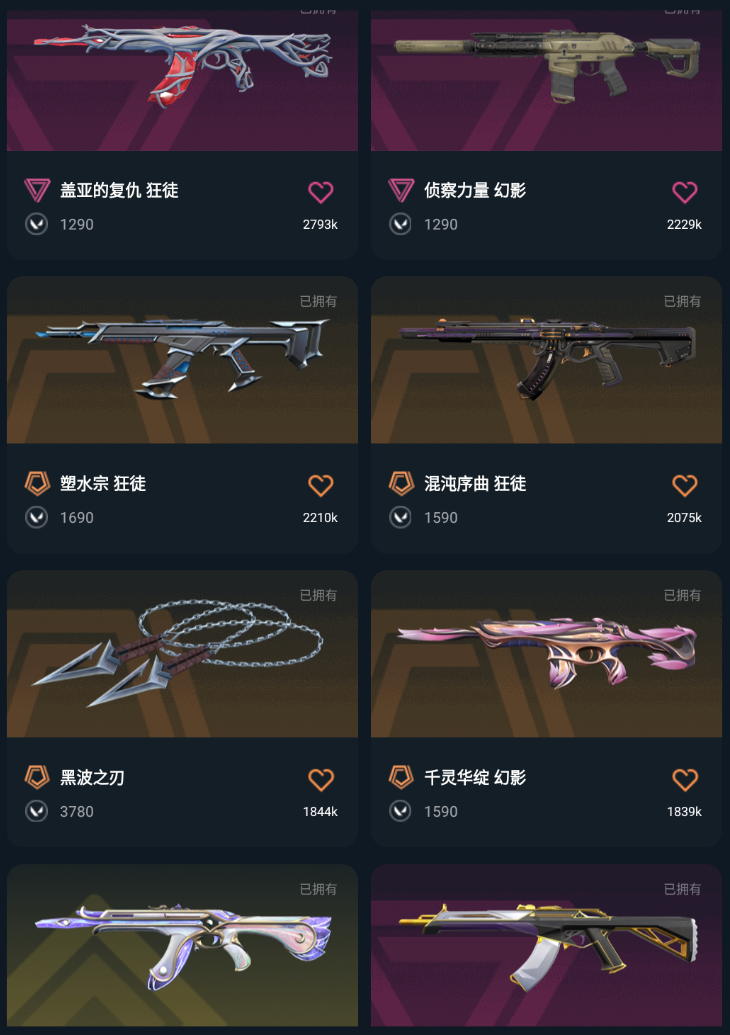Click the VP currency icon next to 3780

click(36, 811)
